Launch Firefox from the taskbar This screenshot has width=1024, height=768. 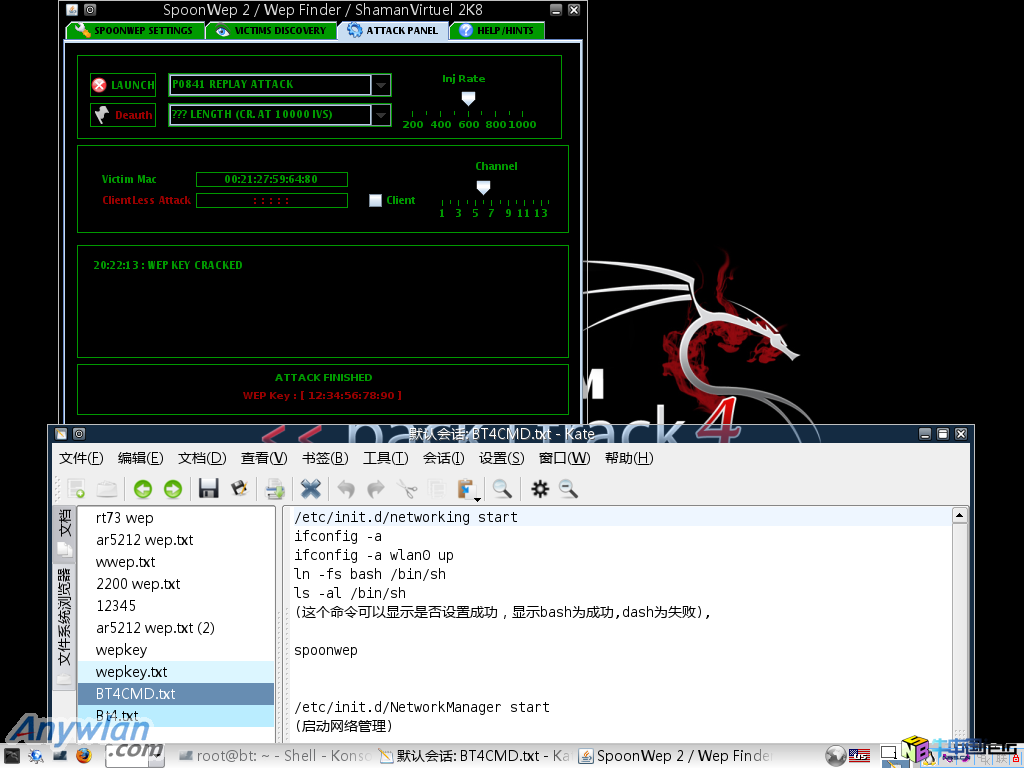click(x=84, y=755)
